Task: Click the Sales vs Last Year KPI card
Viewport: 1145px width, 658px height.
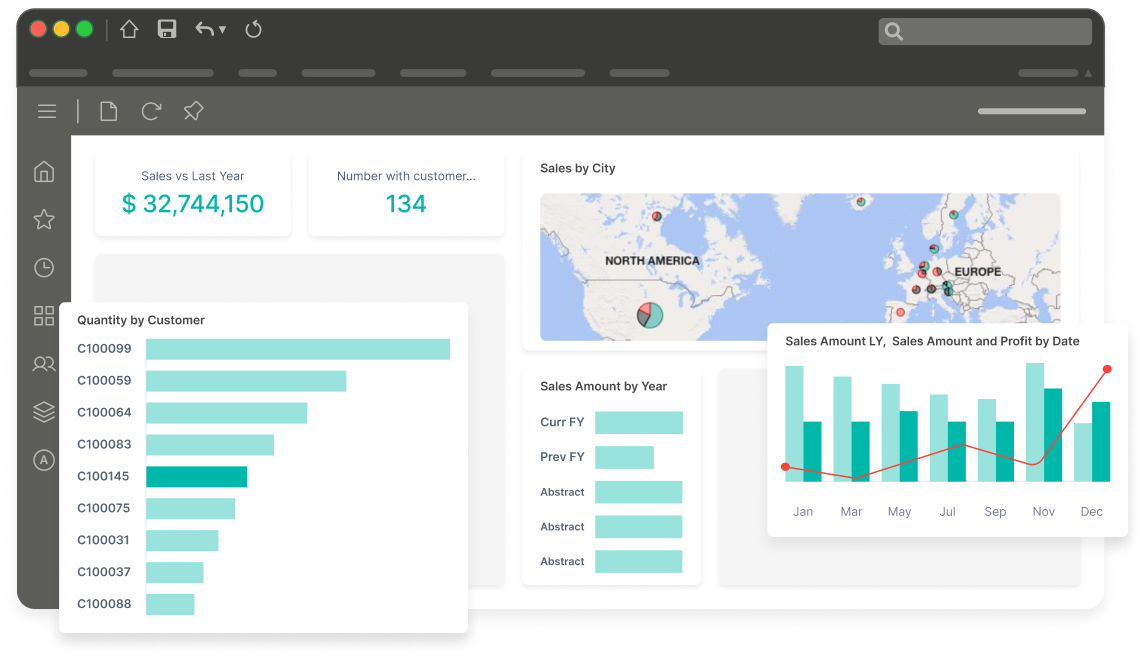Action: [x=192, y=192]
